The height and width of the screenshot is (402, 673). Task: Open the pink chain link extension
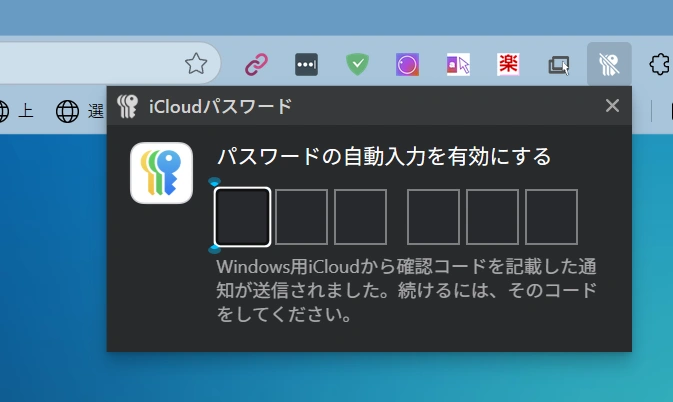click(x=256, y=64)
